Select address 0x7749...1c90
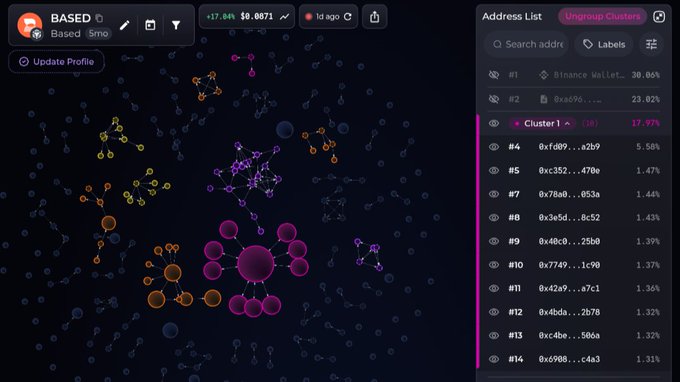Screen dimensions: 680x382 pyautogui.click(x=569, y=265)
